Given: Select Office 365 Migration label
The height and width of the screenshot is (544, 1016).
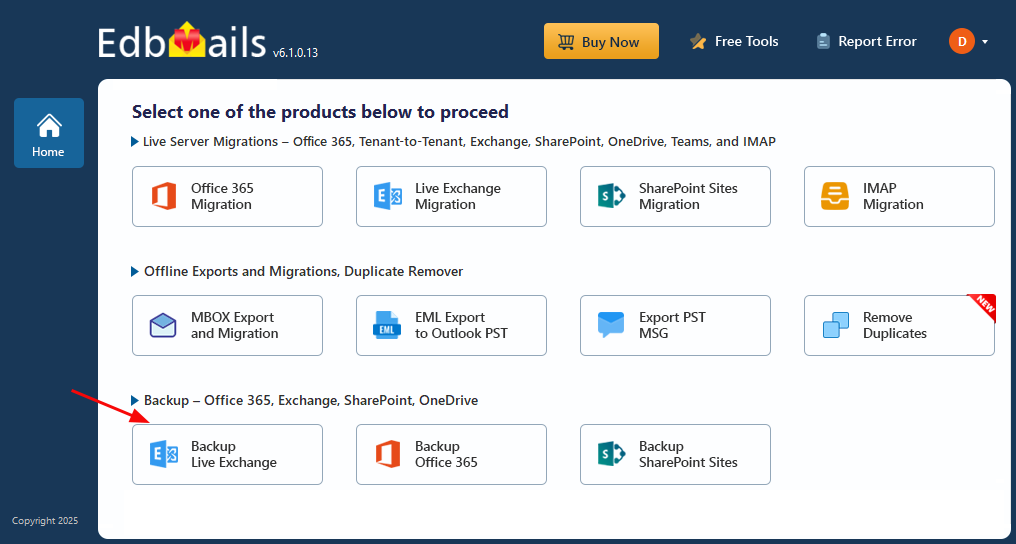Looking at the screenshot, I should coord(222,196).
